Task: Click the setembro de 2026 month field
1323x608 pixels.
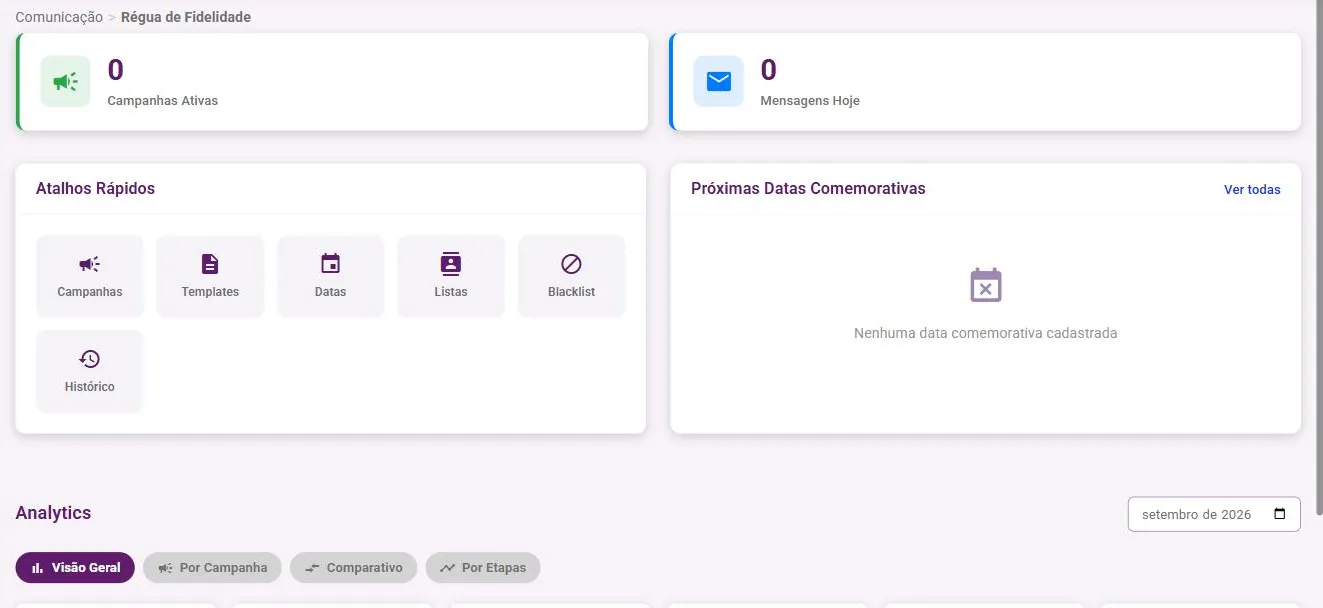Action: coord(1214,514)
